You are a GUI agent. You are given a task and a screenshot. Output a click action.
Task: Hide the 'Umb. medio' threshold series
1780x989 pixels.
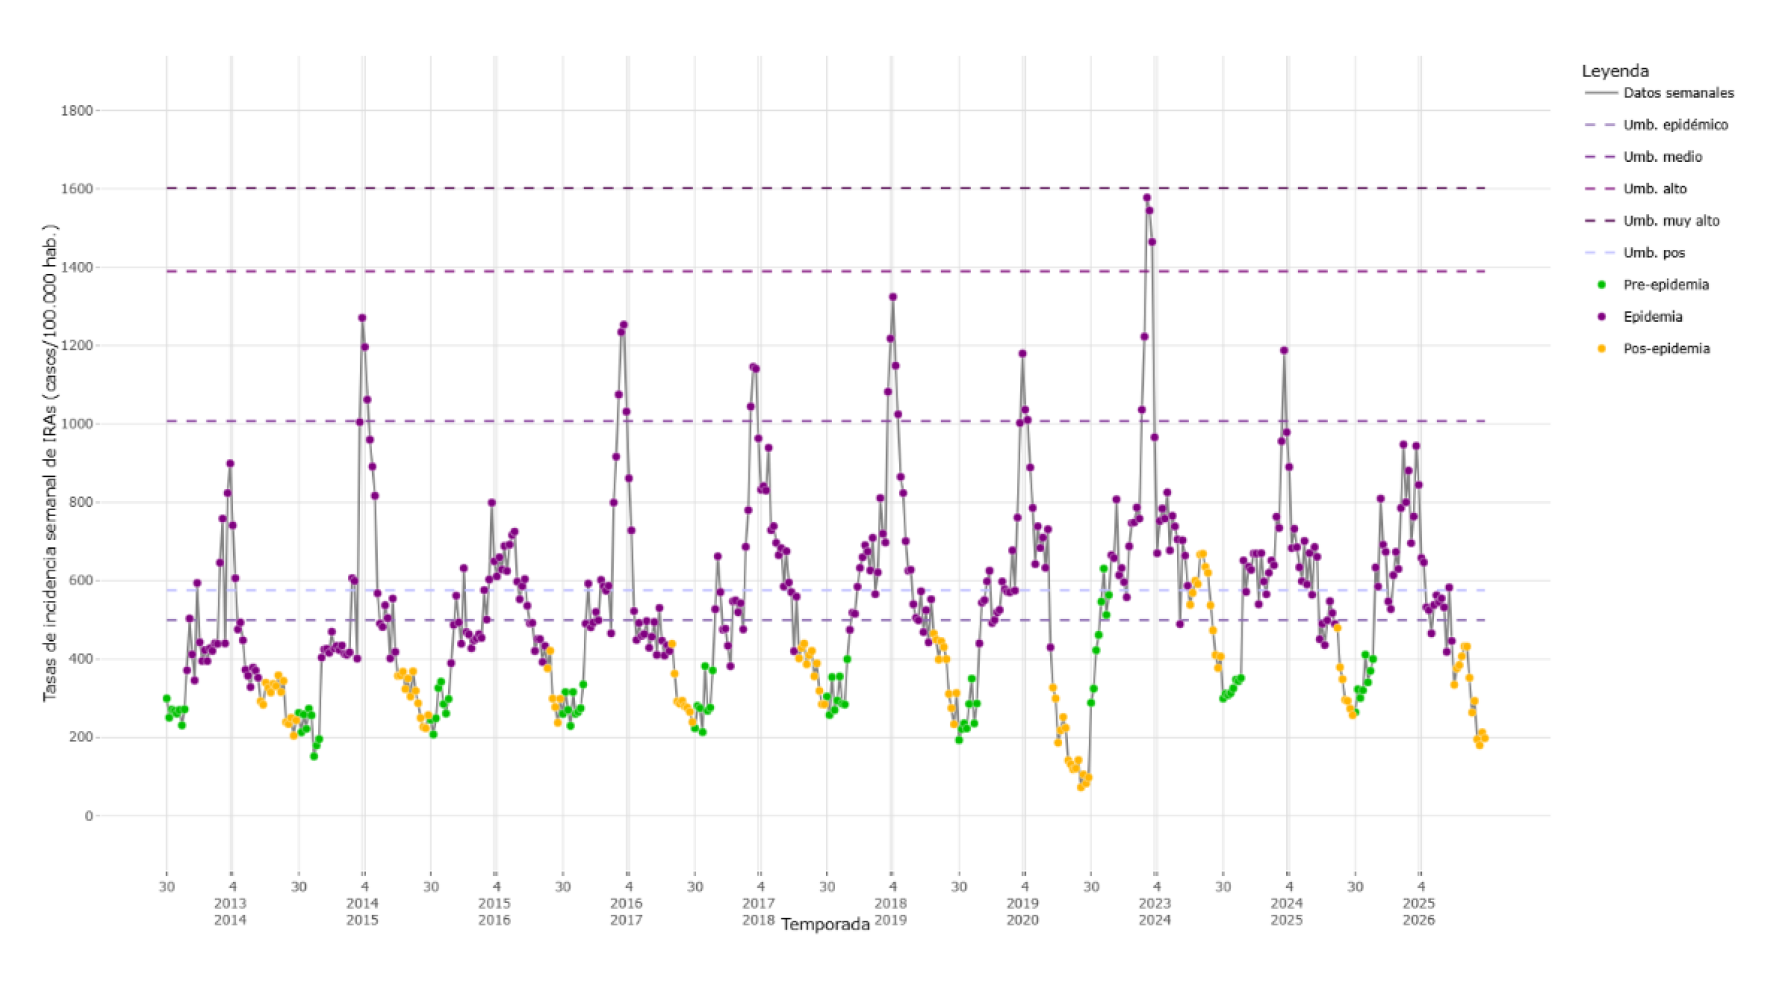(x=1644, y=157)
